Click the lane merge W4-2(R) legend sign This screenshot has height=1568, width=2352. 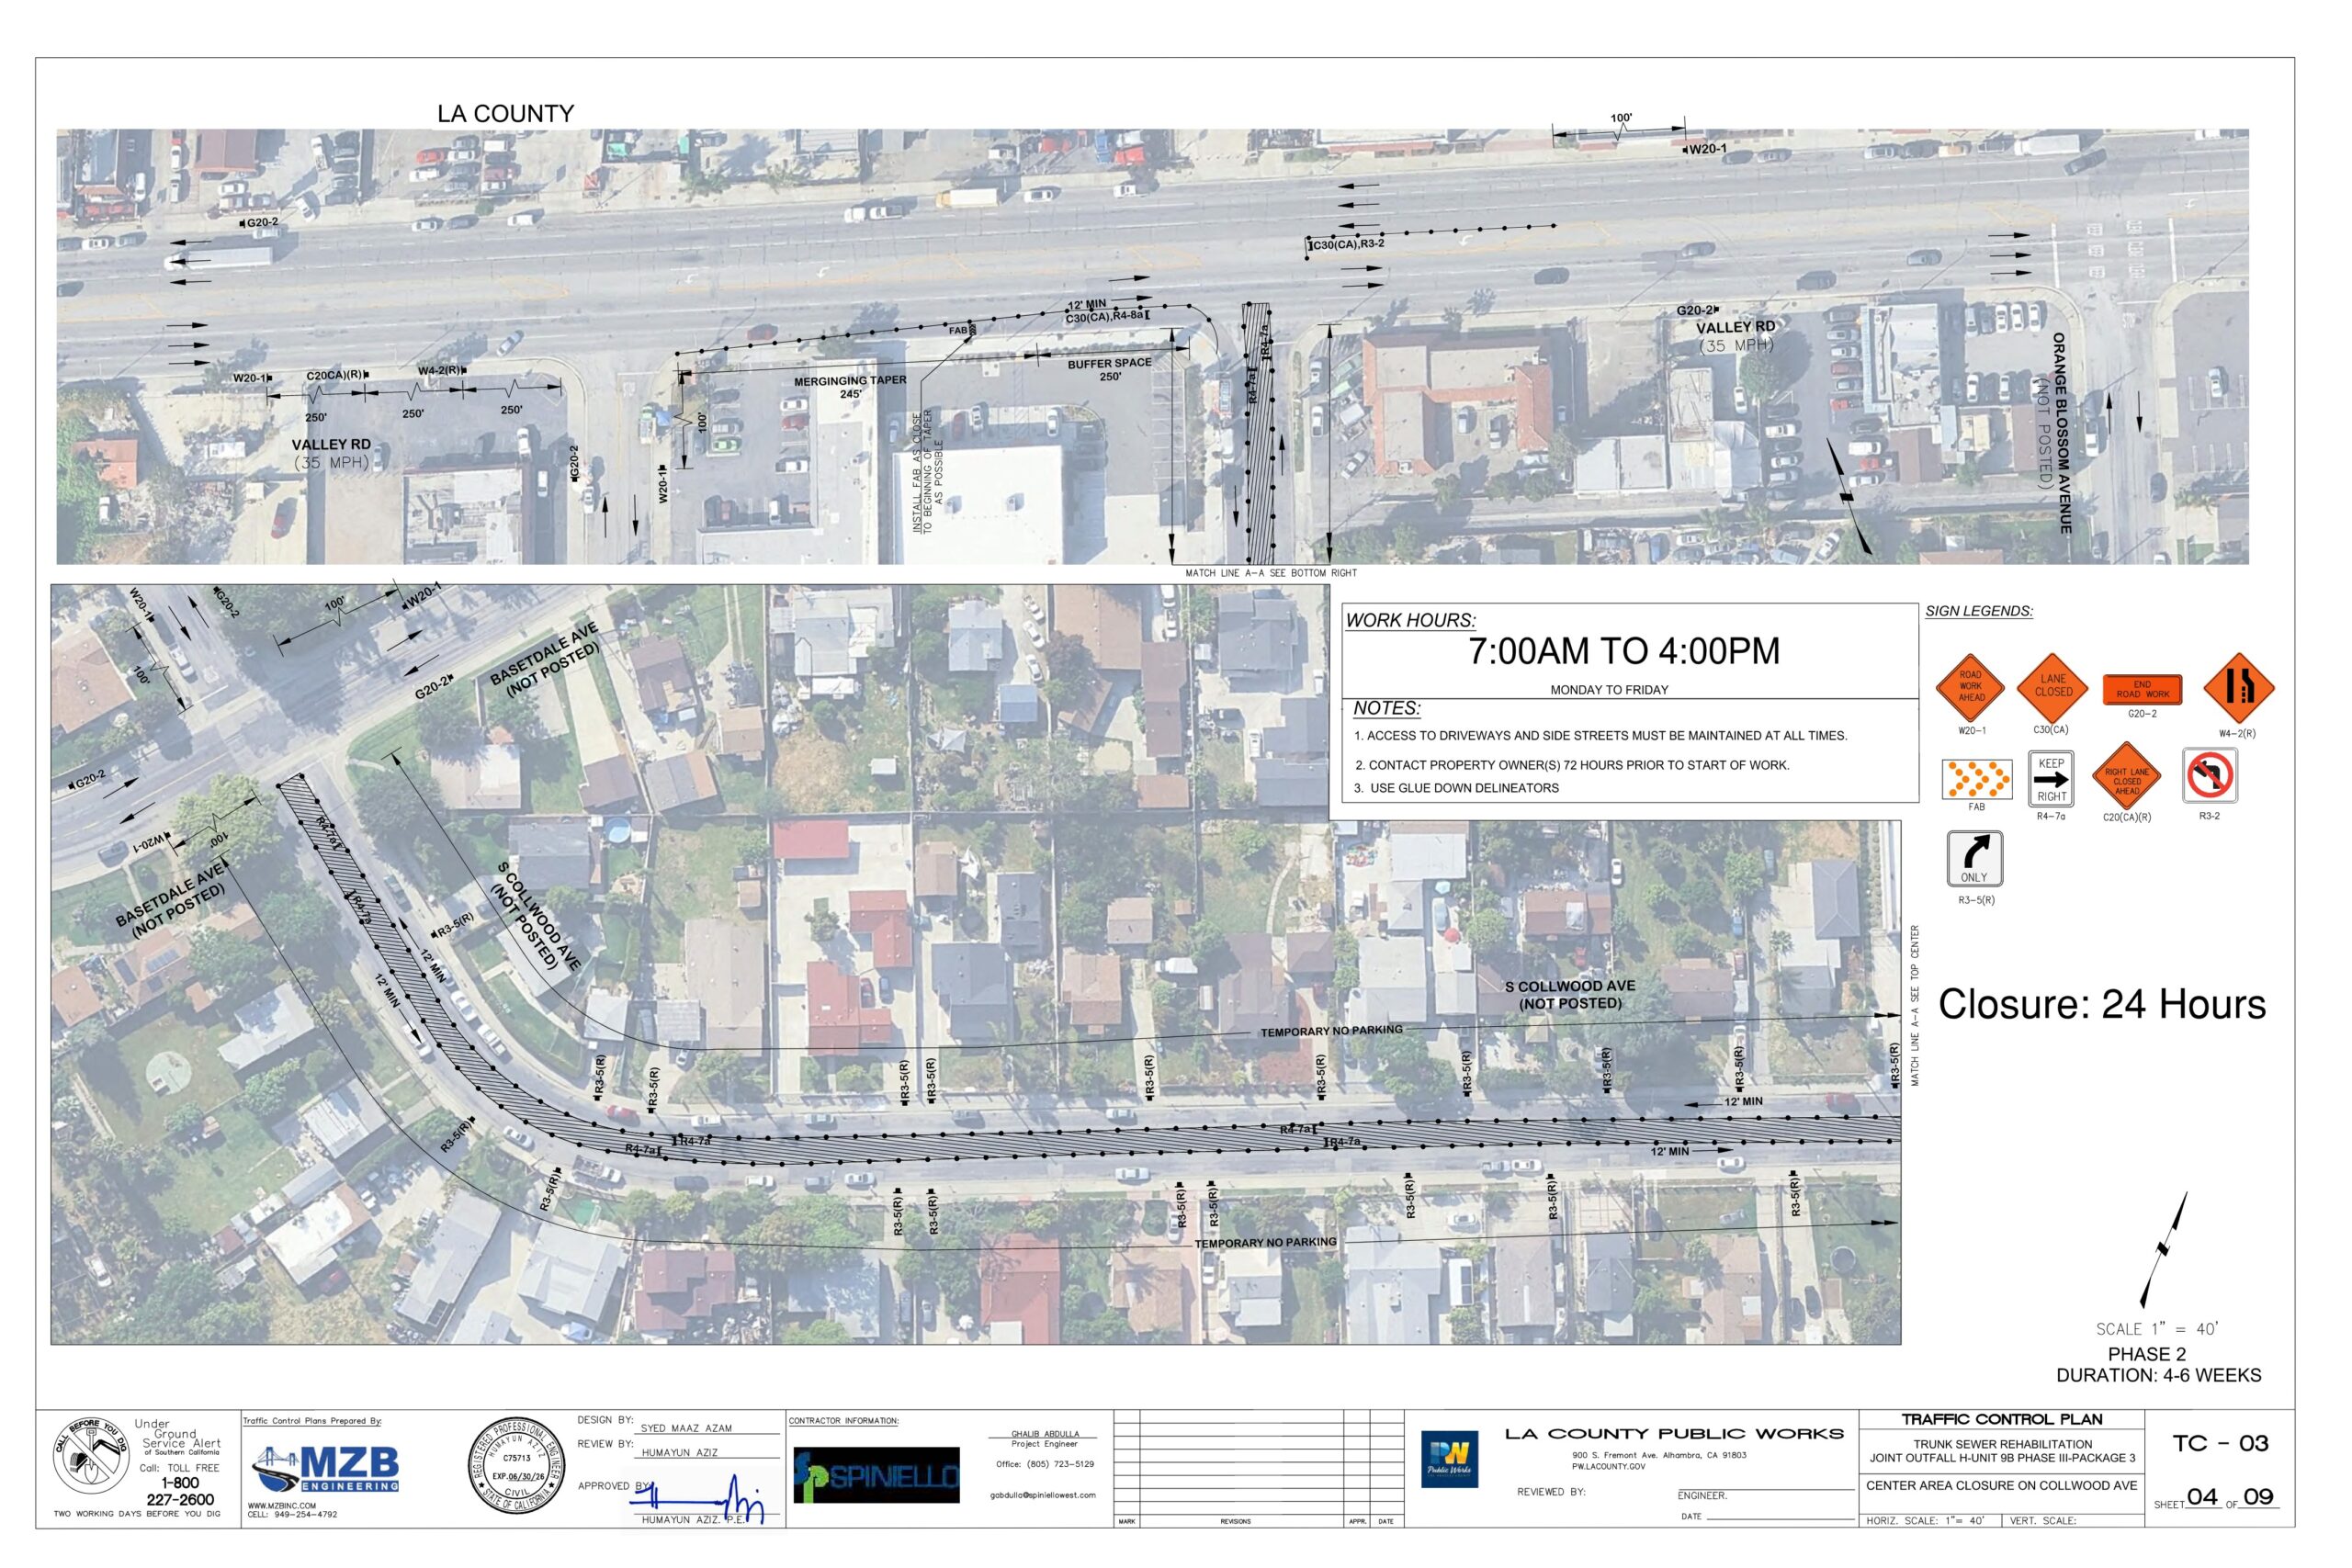(x=2239, y=688)
